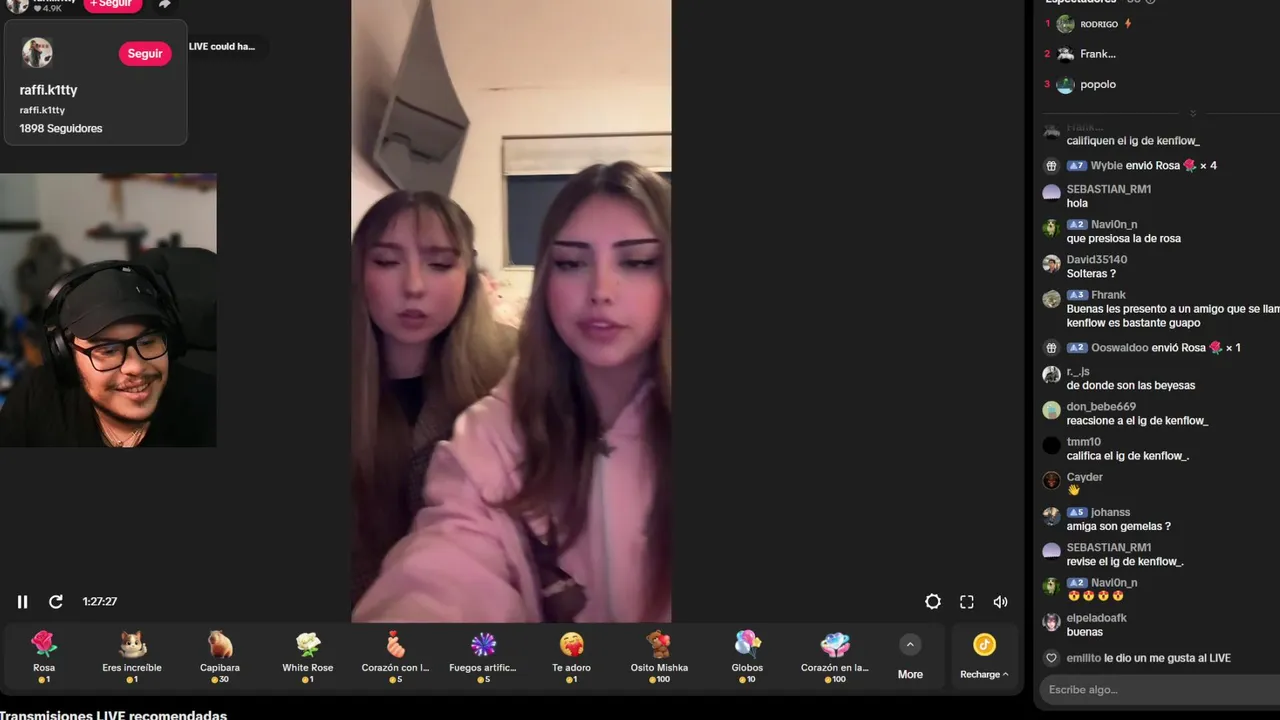1280x720 pixels.
Task: Send the Rosa gift
Action: click(44, 657)
